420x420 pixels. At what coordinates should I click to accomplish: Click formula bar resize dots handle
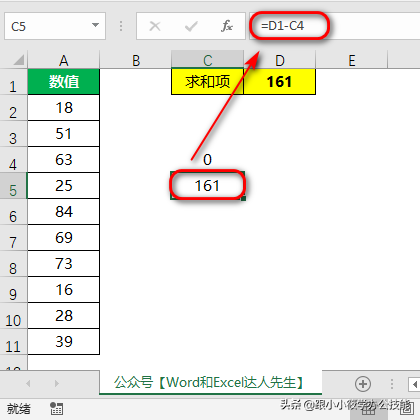click(x=121, y=26)
